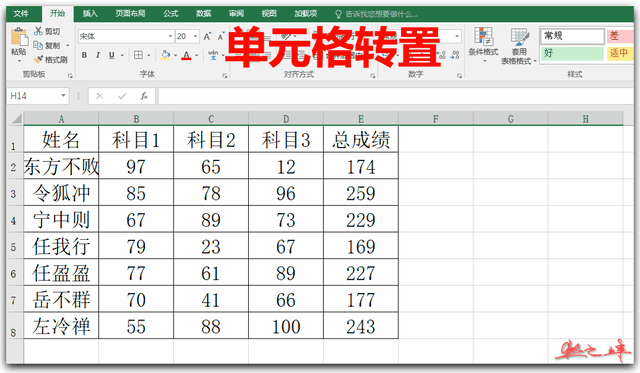Viewport: 640px width, 373px height.
Task: Open the 对齐方式 group dialog launcher
Action: point(373,75)
